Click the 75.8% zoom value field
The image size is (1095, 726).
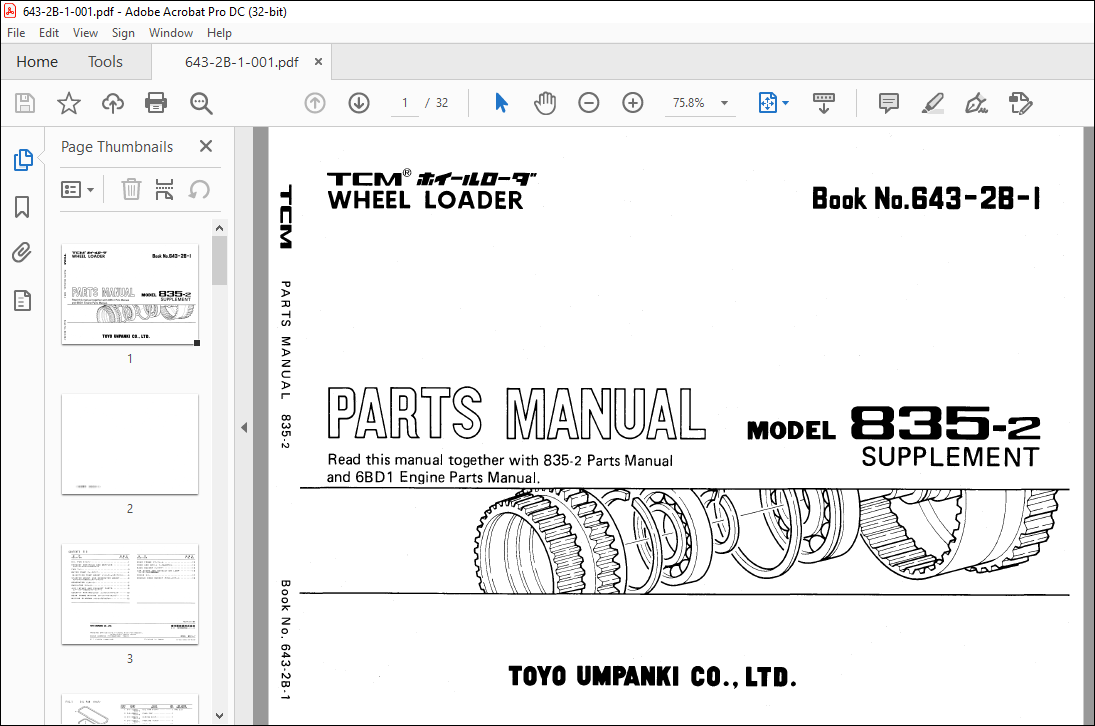[x=689, y=103]
